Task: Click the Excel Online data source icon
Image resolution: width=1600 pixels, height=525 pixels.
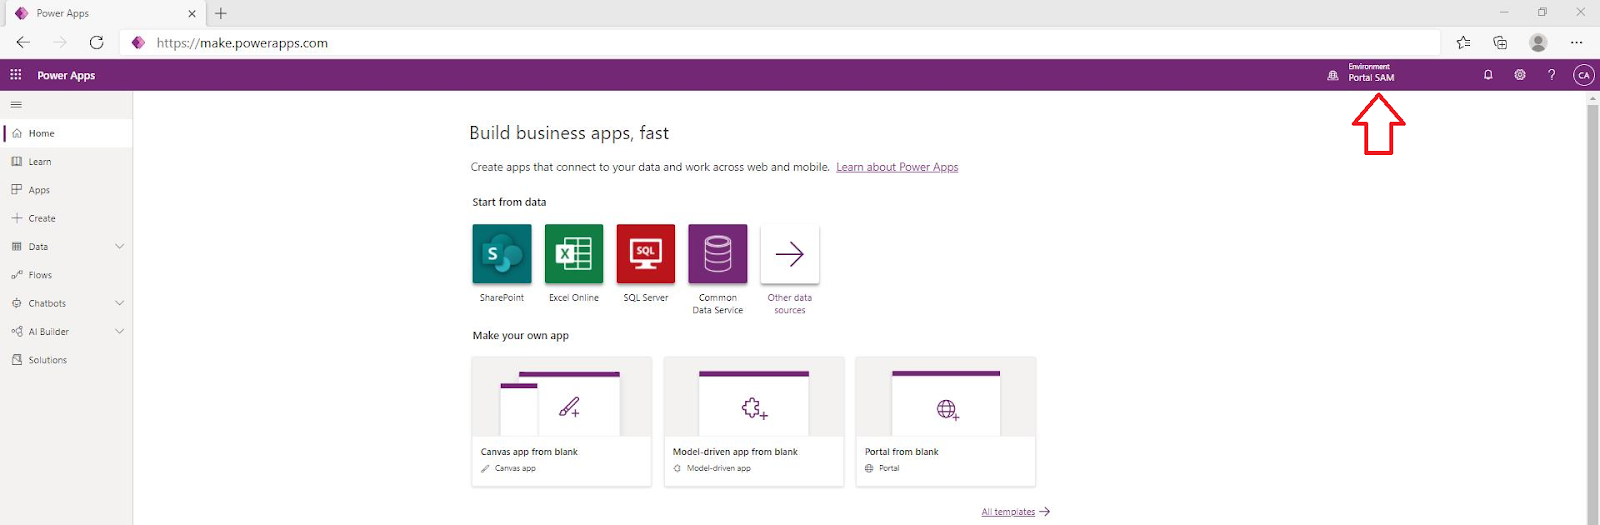Action: tap(574, 254)
